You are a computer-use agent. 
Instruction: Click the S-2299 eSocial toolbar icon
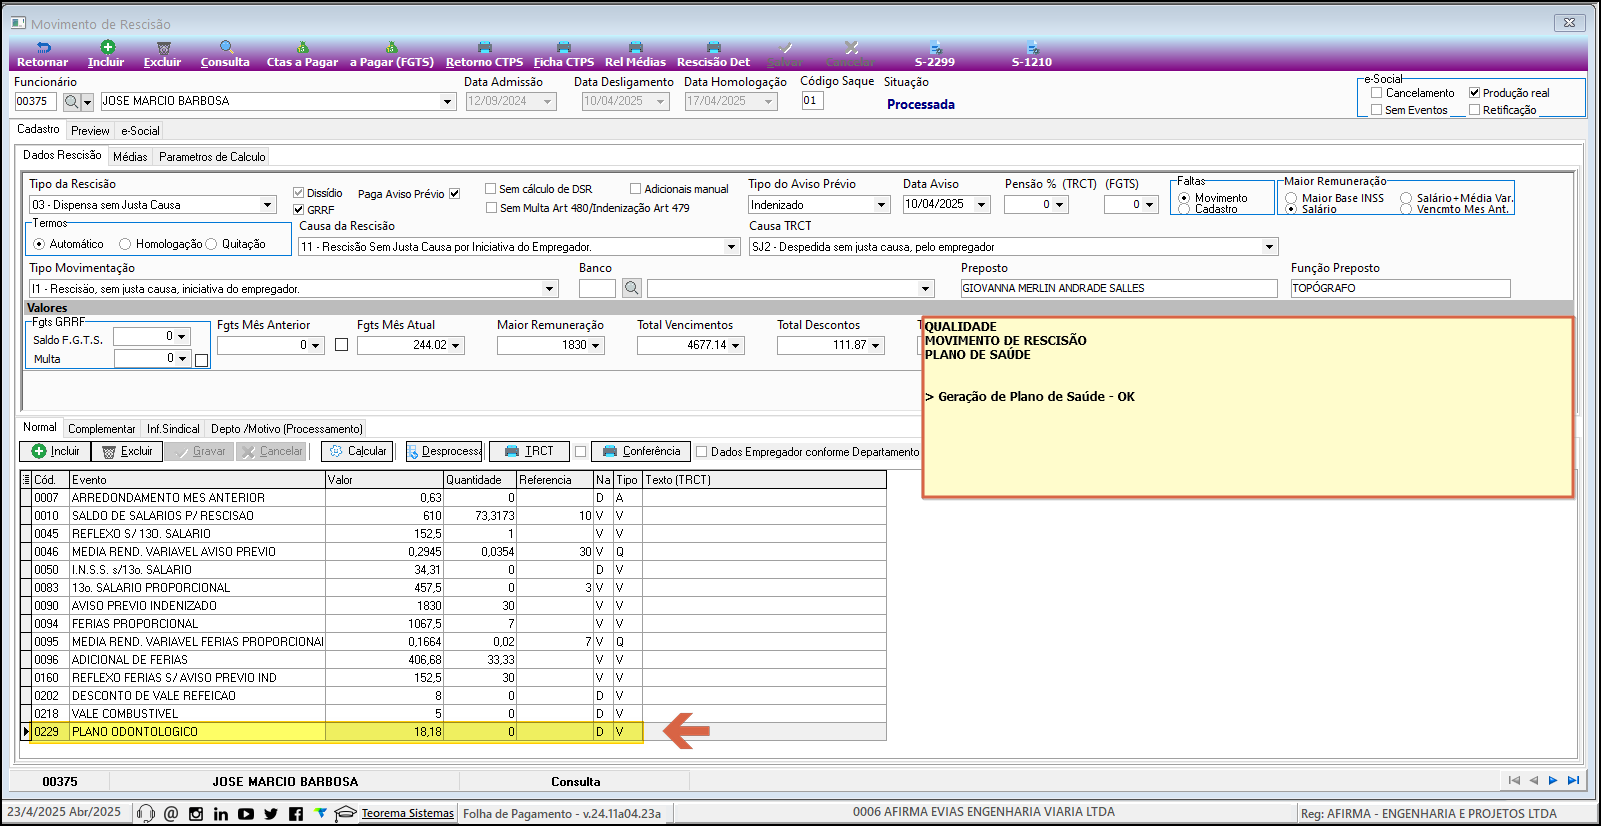point(935,48)
